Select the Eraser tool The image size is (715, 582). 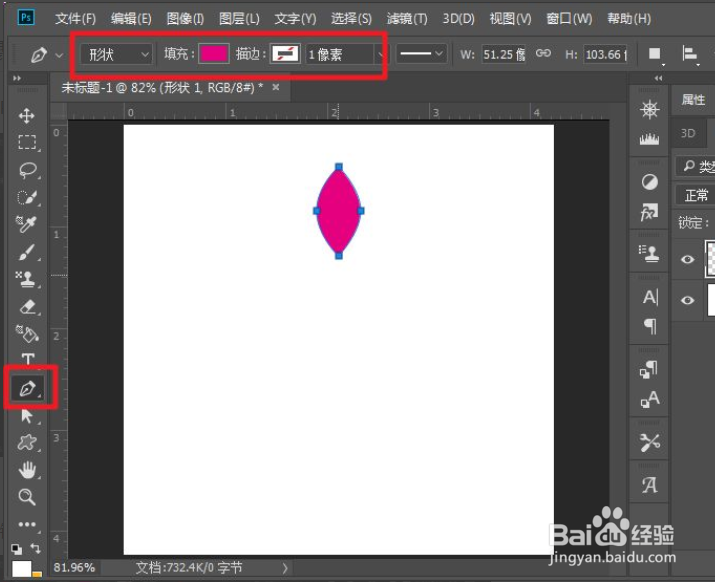[x=28, y=307]
